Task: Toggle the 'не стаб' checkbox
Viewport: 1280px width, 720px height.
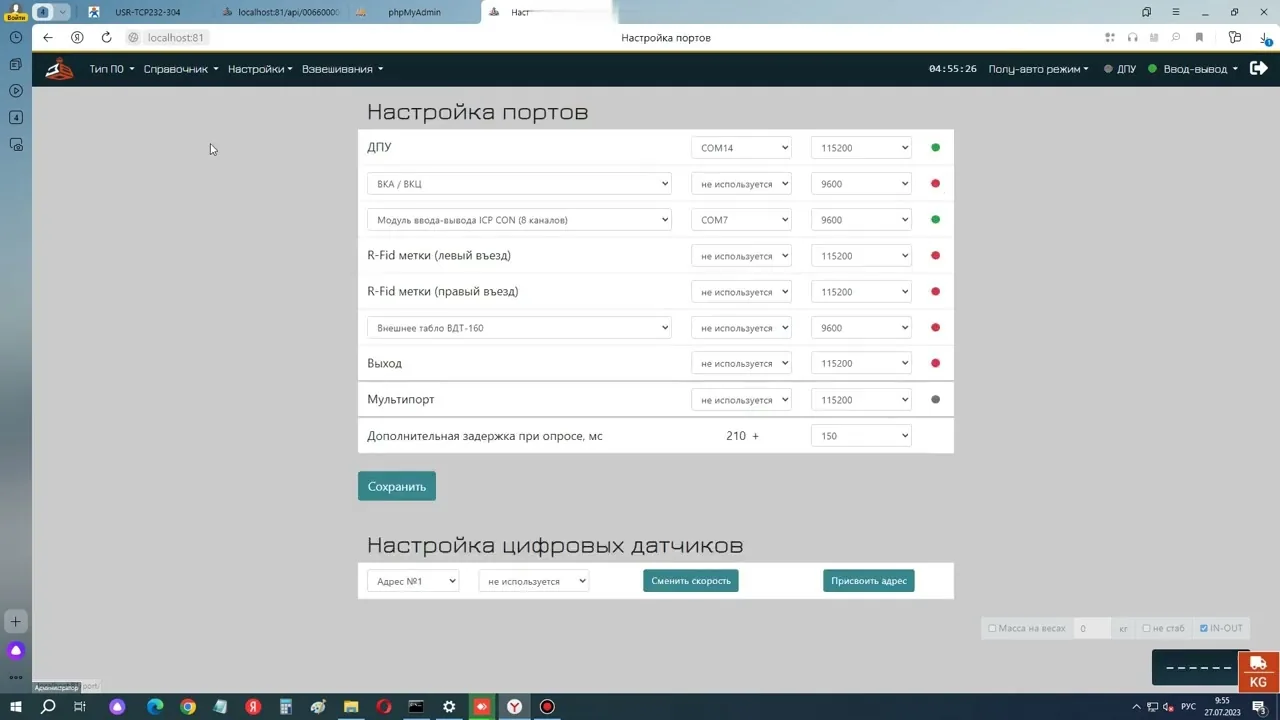Action: pyautogui.click(x=1146, y=629)
